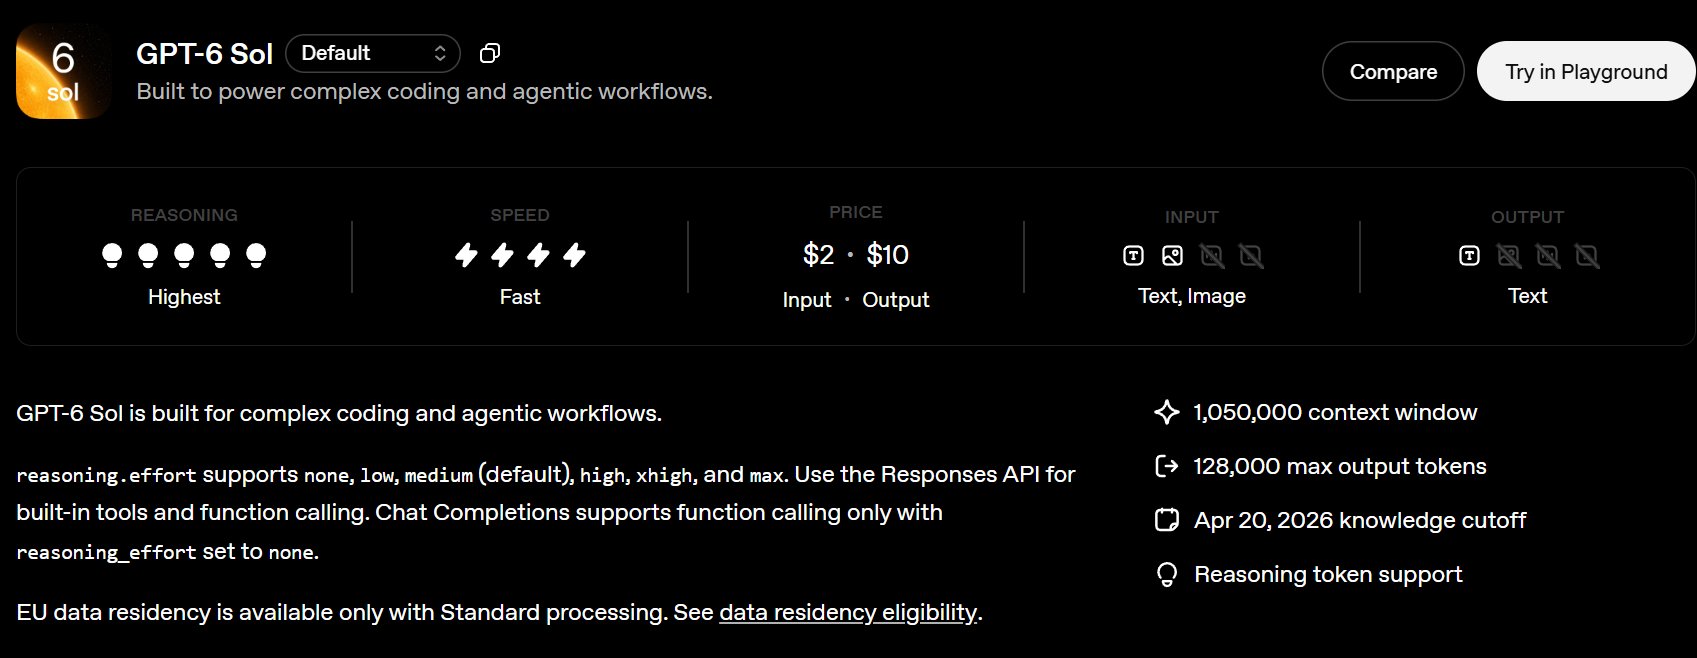Click the $10 output price value

pos(888,255)
